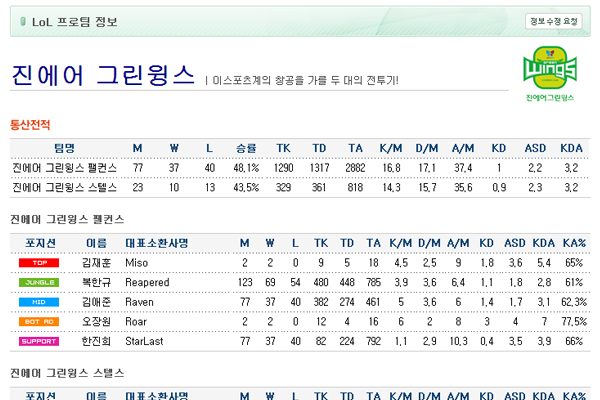The height and width of the screenshot is (400, 600).
Task: Select the BOT AD position badge for Roar
Action: tap(39, 322)
